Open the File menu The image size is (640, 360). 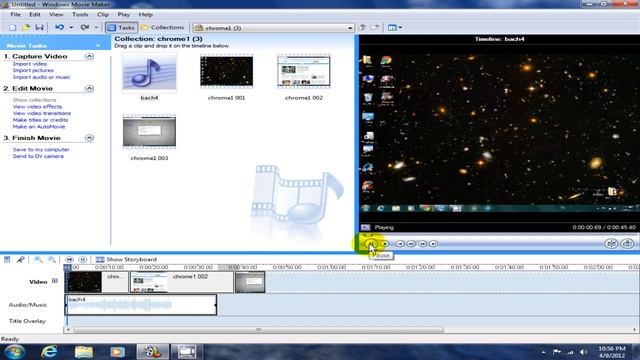pyautogui.click(x=16, y=14)
